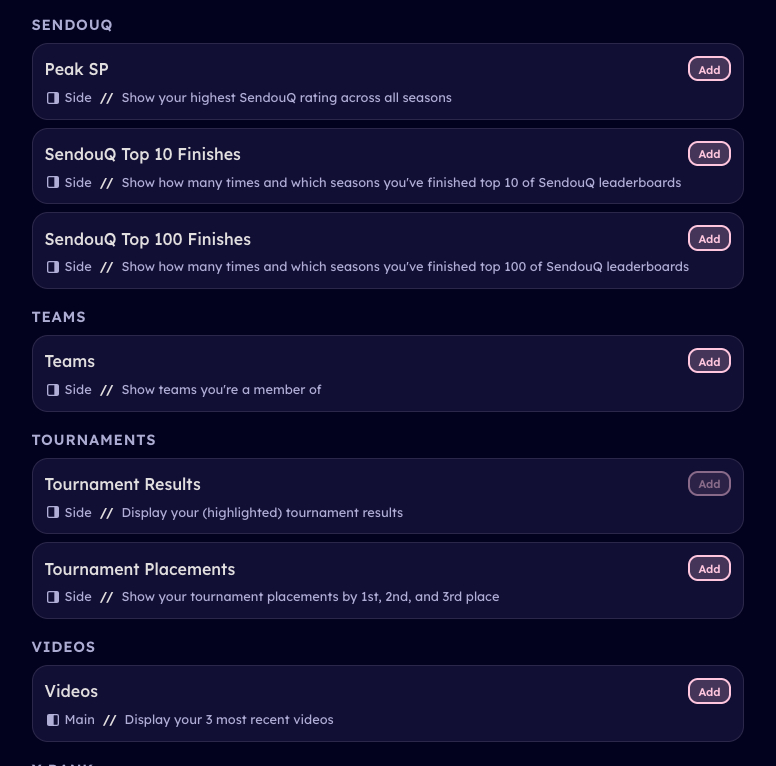The image size is (776, 766).
Task: Add the Tournament Placements widget
Action: coord(709,569)
